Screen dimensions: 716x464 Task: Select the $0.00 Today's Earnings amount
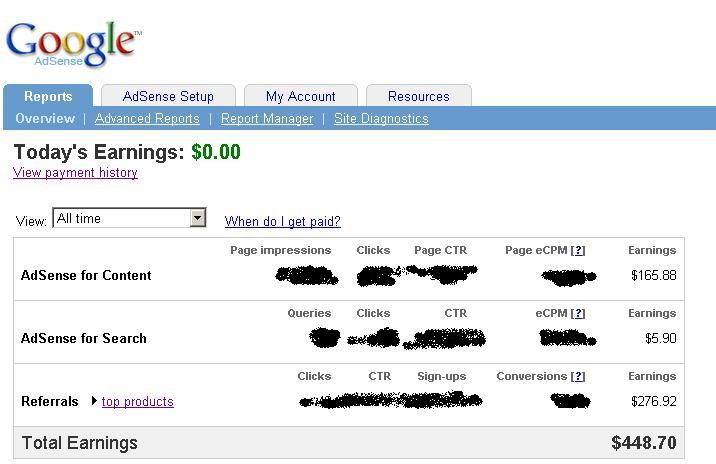216,152
